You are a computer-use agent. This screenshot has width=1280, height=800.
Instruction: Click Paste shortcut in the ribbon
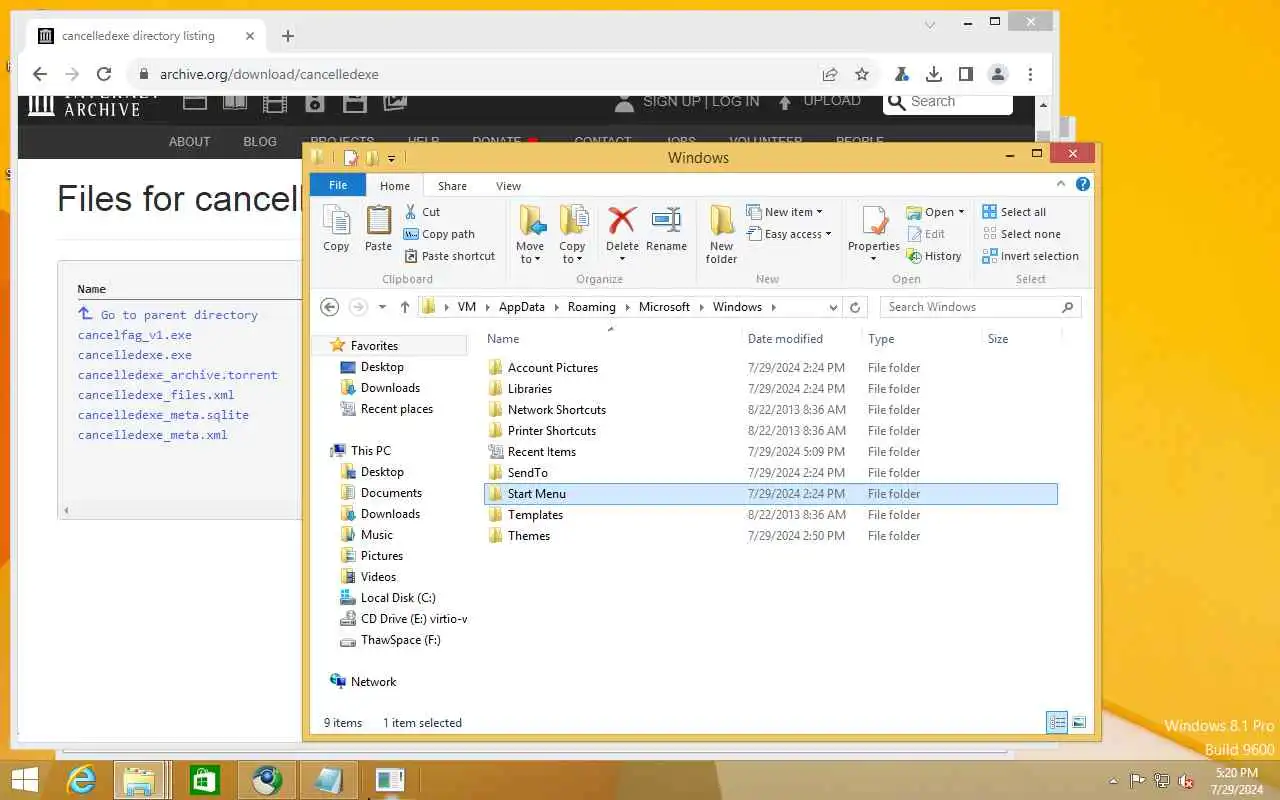(449, 256)
